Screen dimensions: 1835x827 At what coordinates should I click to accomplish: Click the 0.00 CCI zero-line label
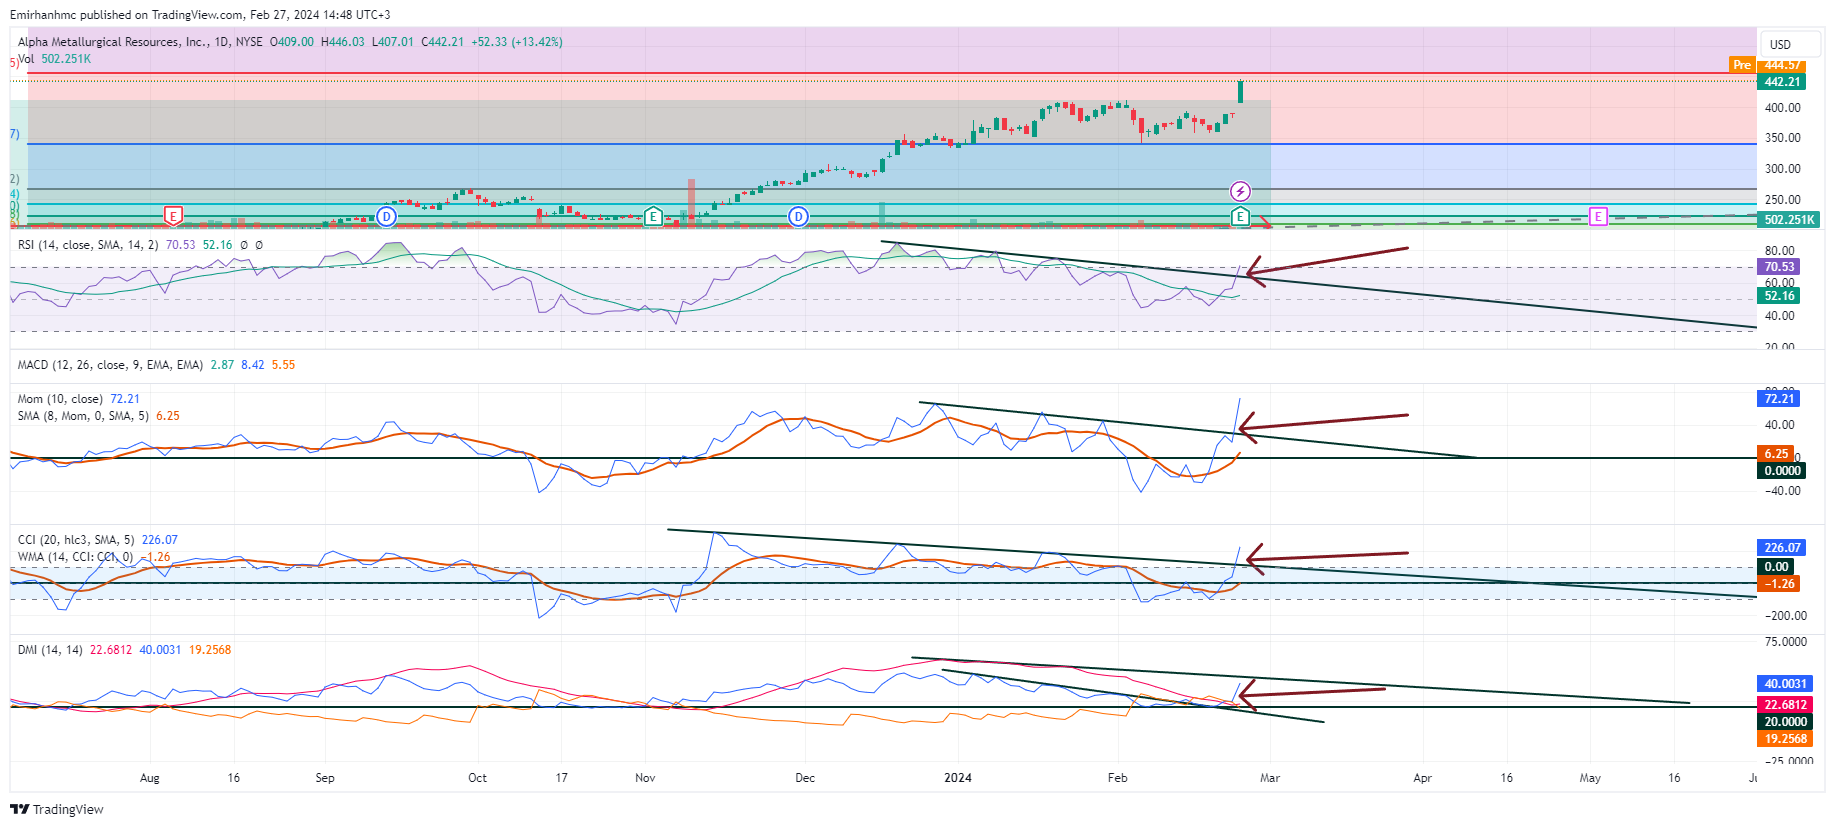point(1776,567)
